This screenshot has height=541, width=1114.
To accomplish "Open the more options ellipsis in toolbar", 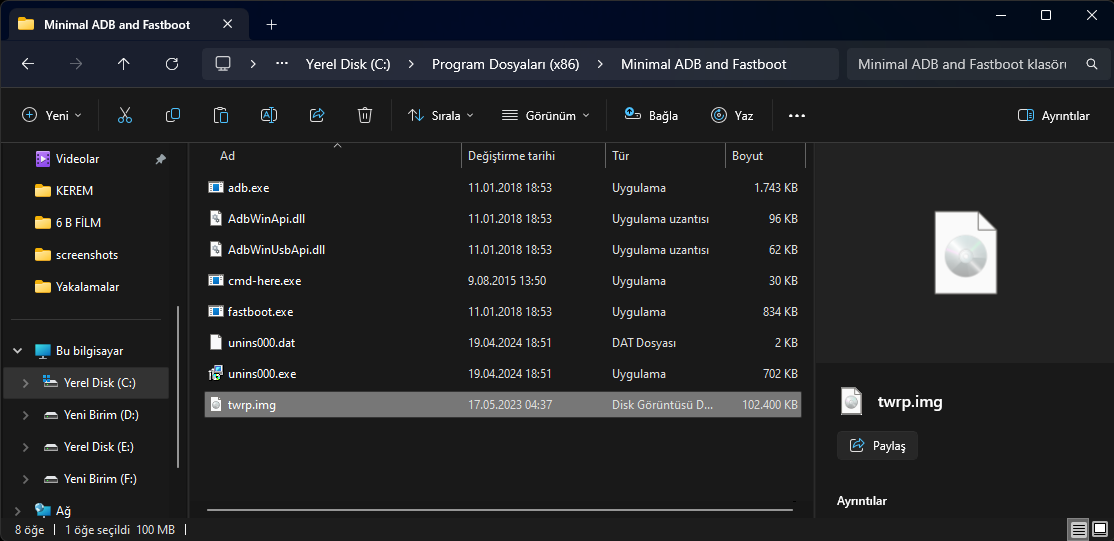I will 797,115.
